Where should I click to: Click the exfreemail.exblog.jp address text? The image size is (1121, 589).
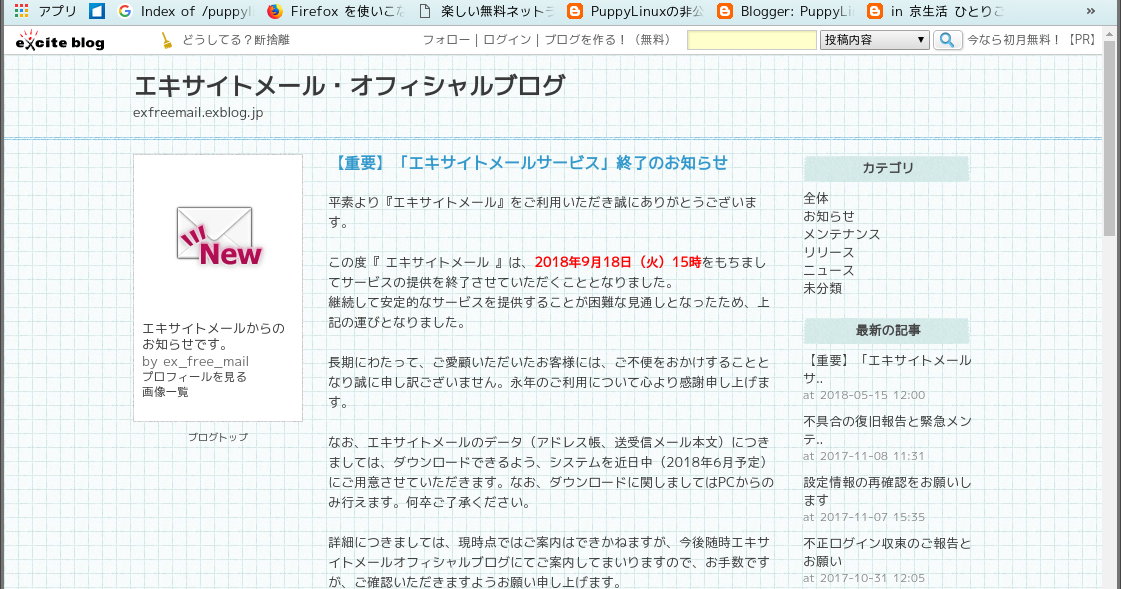click(198, 112)
